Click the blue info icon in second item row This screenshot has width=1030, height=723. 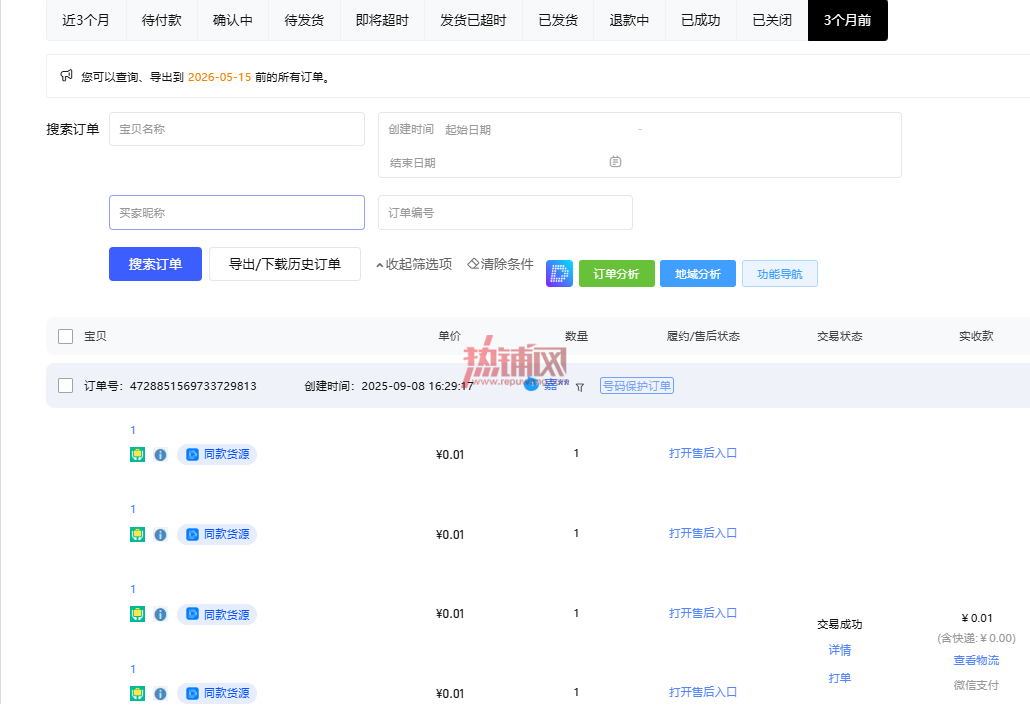160,535
